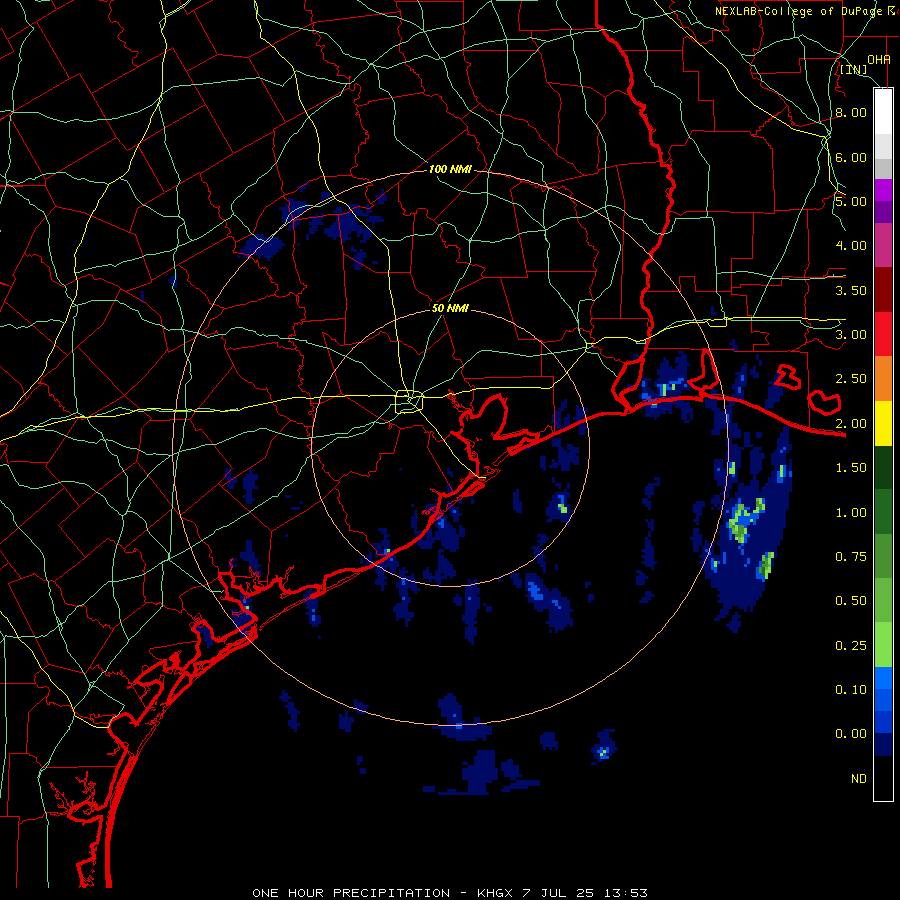Click the OHA product label
This screenshot has width=900, height=900.
coord(879,59)
